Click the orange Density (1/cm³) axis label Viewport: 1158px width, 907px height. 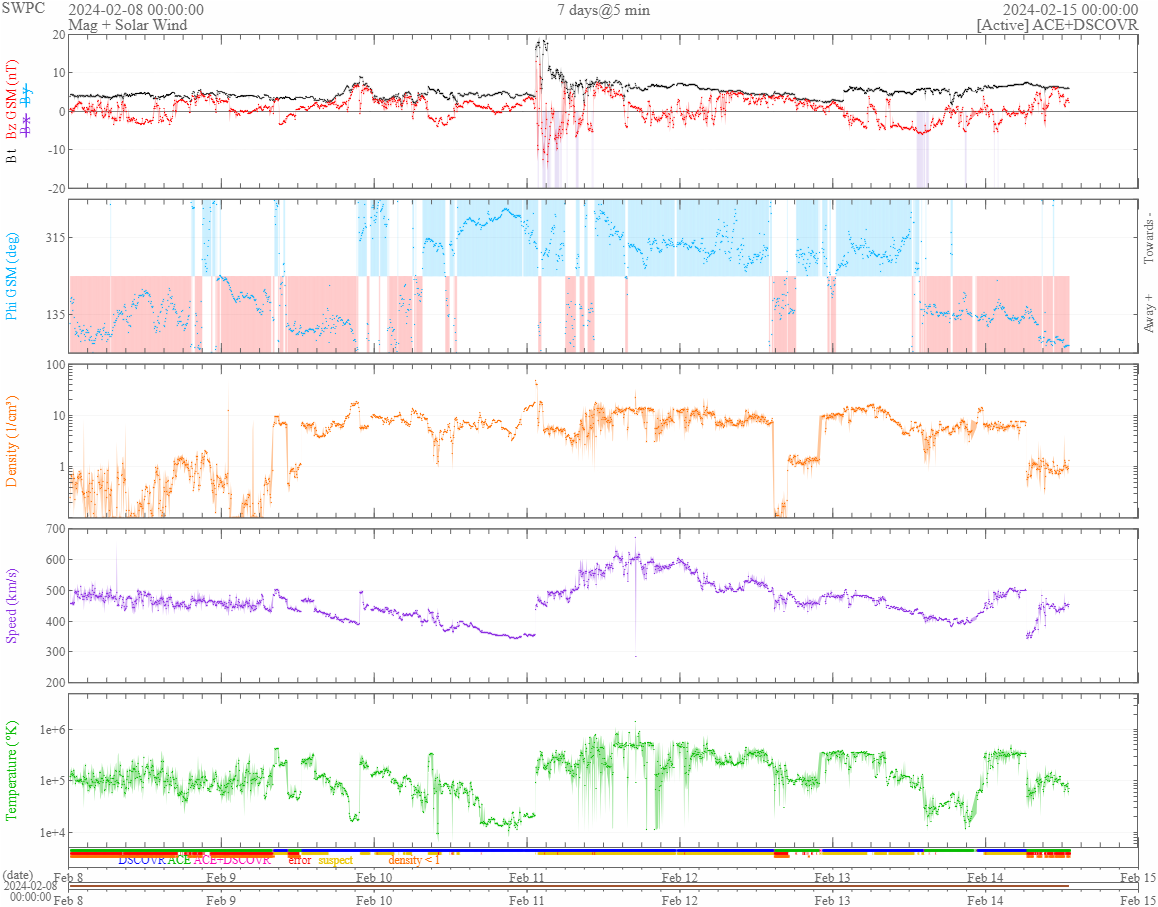pos(13,440)
